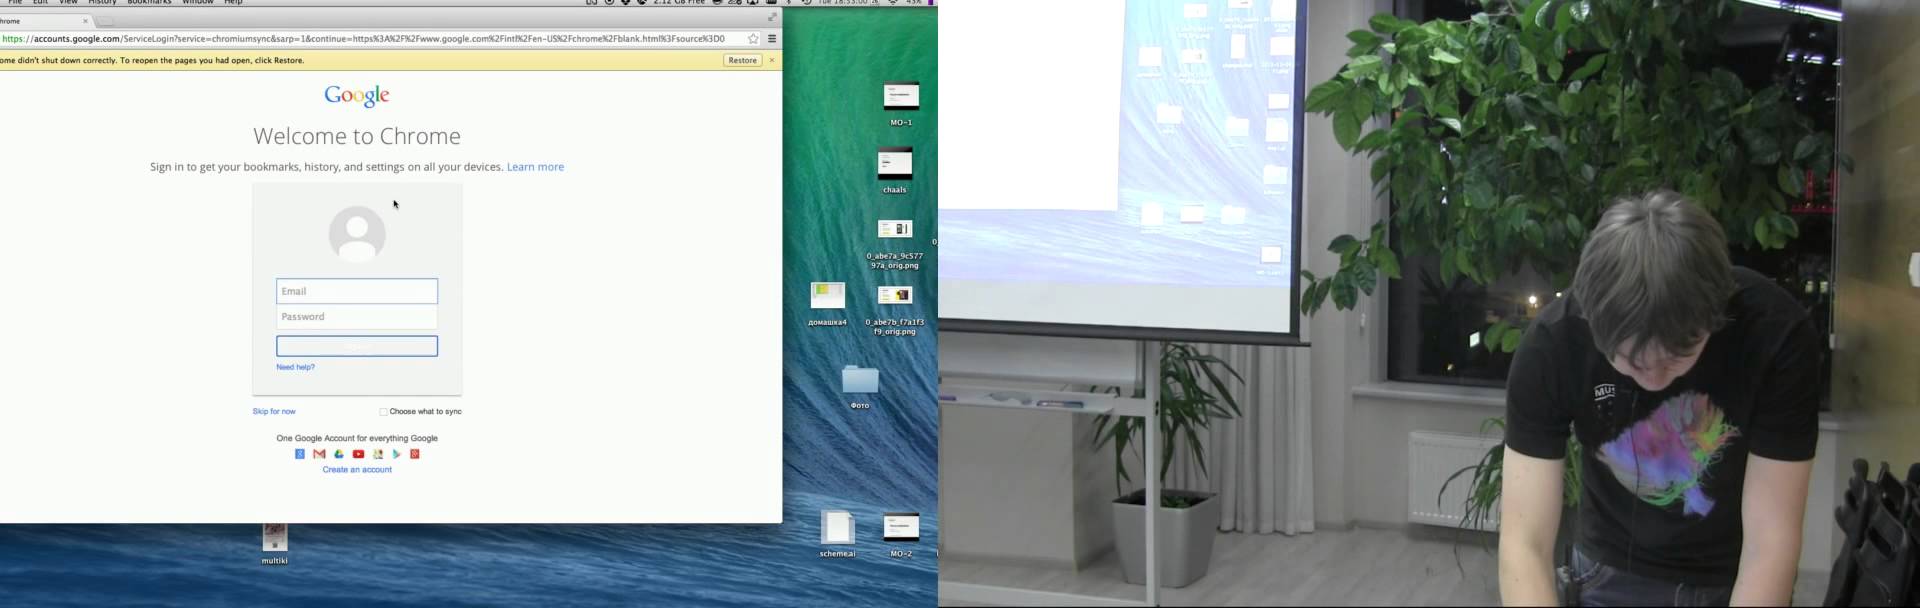1920x608 pixels.
Task: Open the Chrome hamburger menu
Action: pos(772,39)
